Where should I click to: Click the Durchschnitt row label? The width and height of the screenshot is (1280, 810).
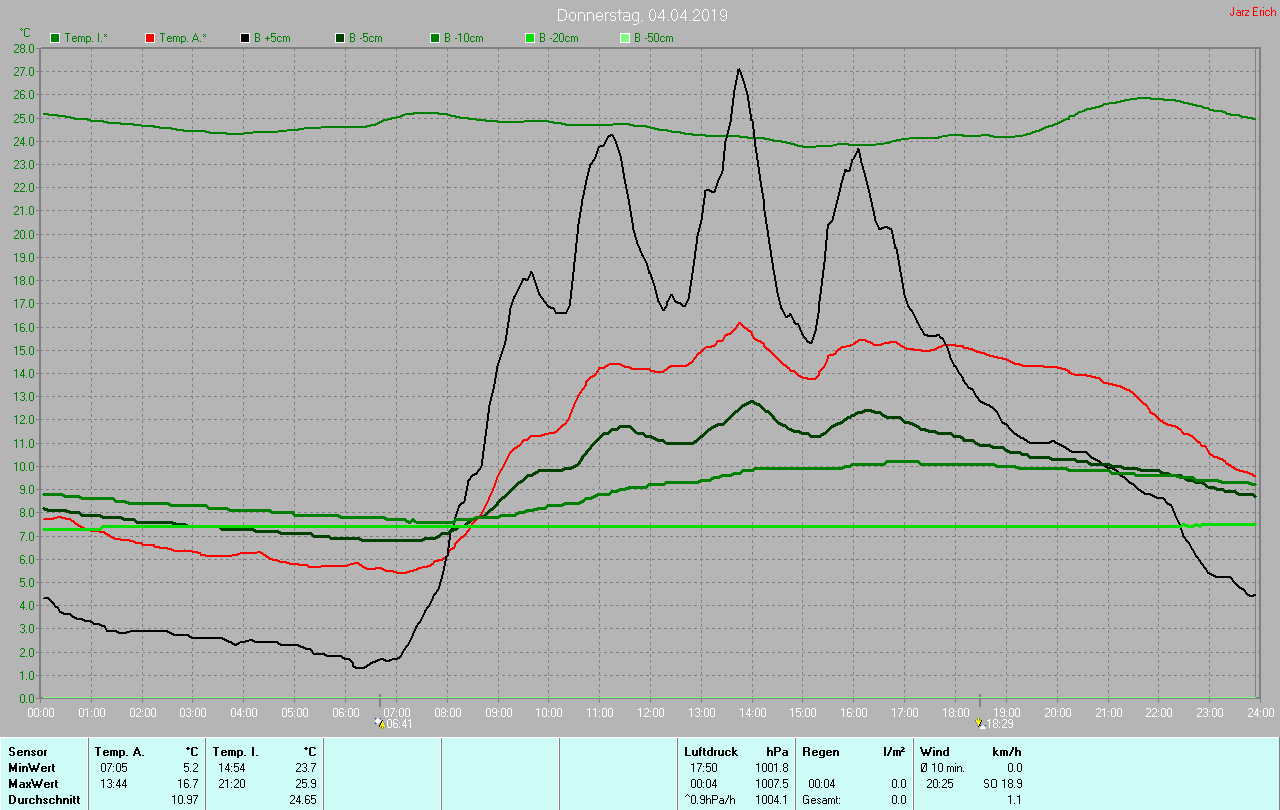coord(43,800)
